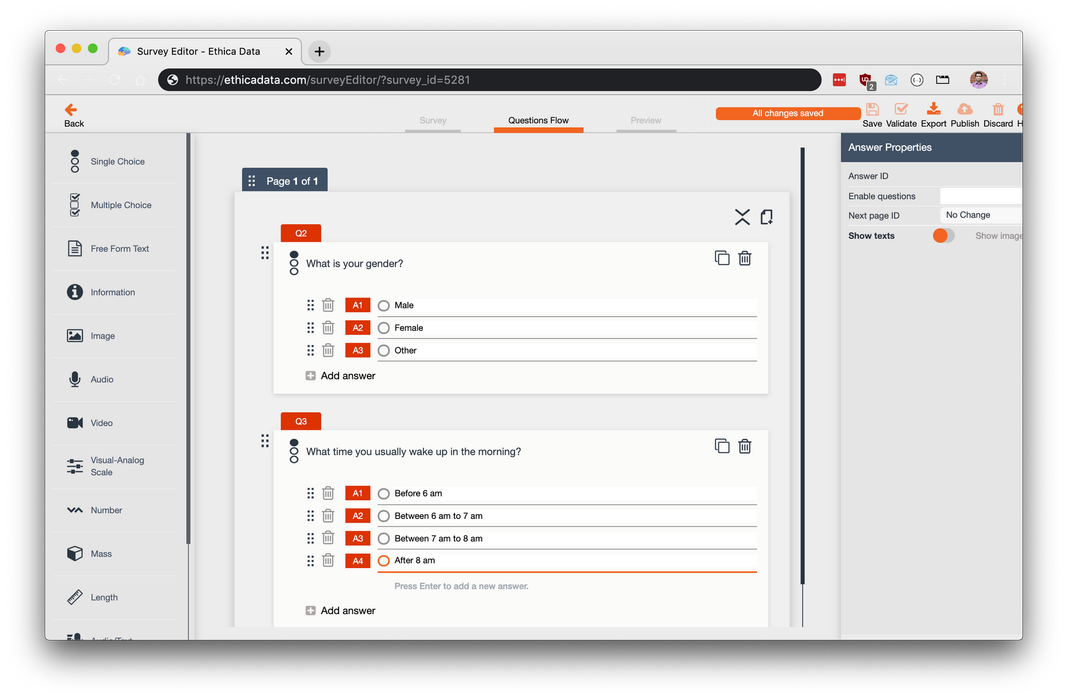Select 'Before 6 am' radio option
Viewport: 1068px width, 700px height.
(384, 494)
